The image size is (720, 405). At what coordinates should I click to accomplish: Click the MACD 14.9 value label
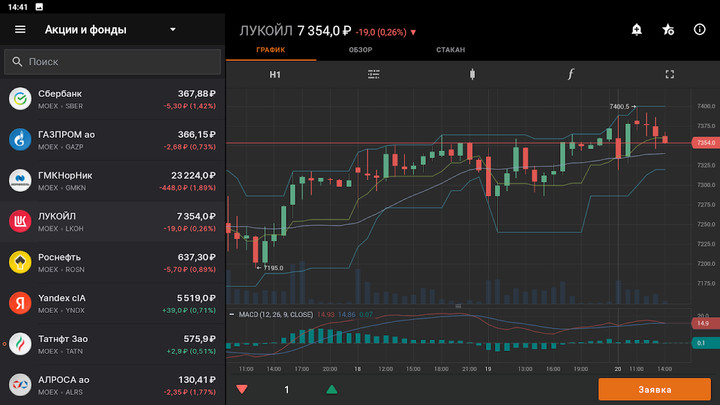(x=705, y=323)
